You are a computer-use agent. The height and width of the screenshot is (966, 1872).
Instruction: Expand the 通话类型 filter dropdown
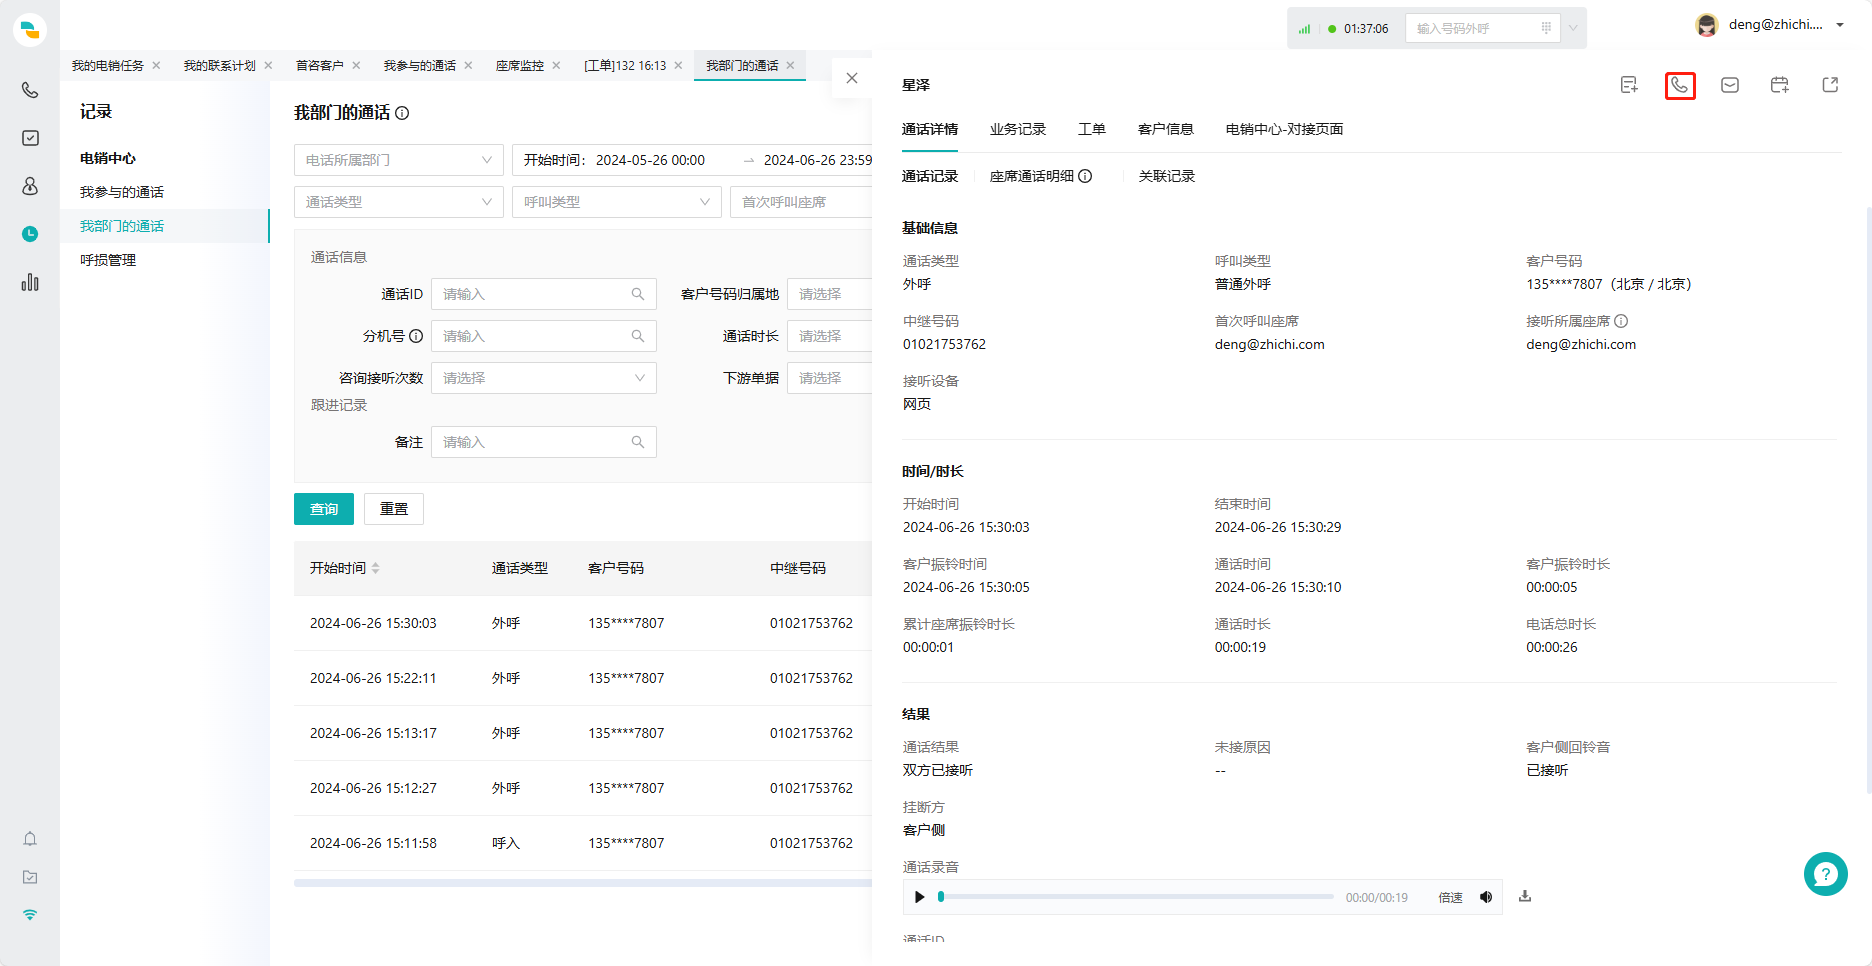click(399, 202)
